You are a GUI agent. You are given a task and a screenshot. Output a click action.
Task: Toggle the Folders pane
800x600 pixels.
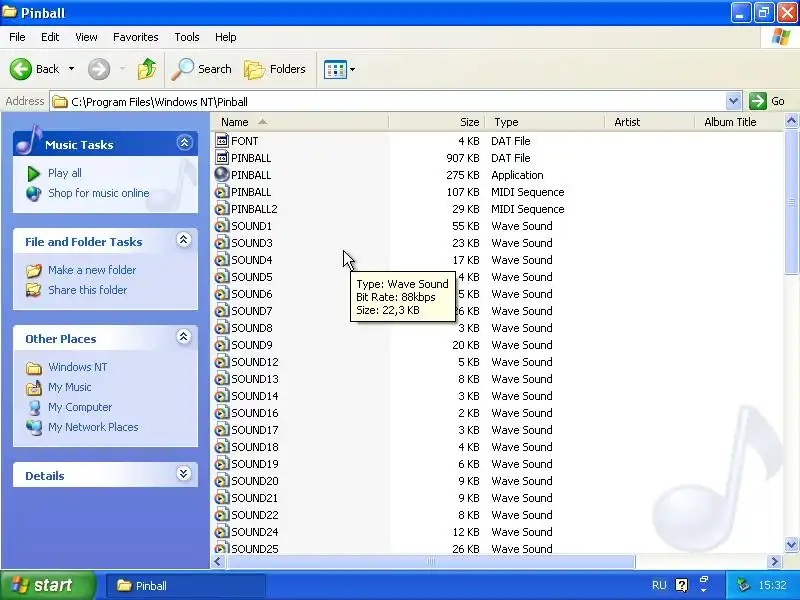point(274,69)
